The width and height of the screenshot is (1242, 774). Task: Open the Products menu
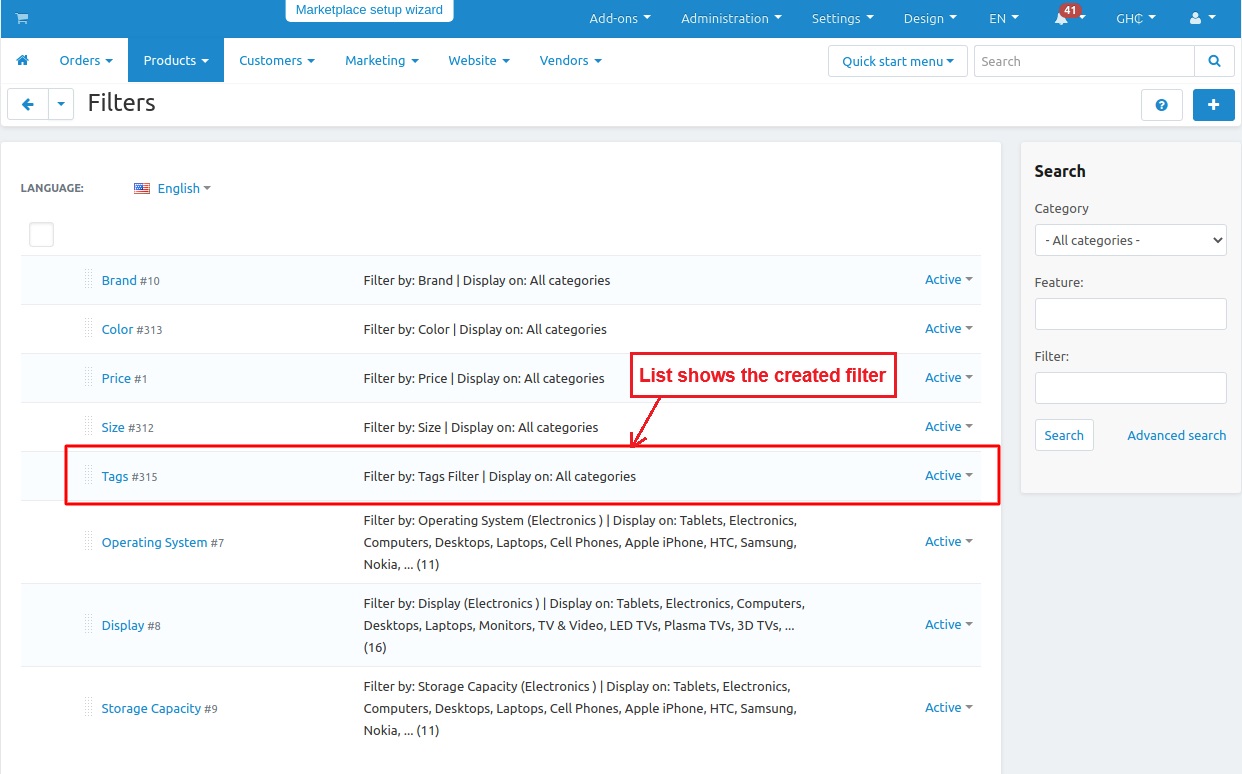[175, 61]
